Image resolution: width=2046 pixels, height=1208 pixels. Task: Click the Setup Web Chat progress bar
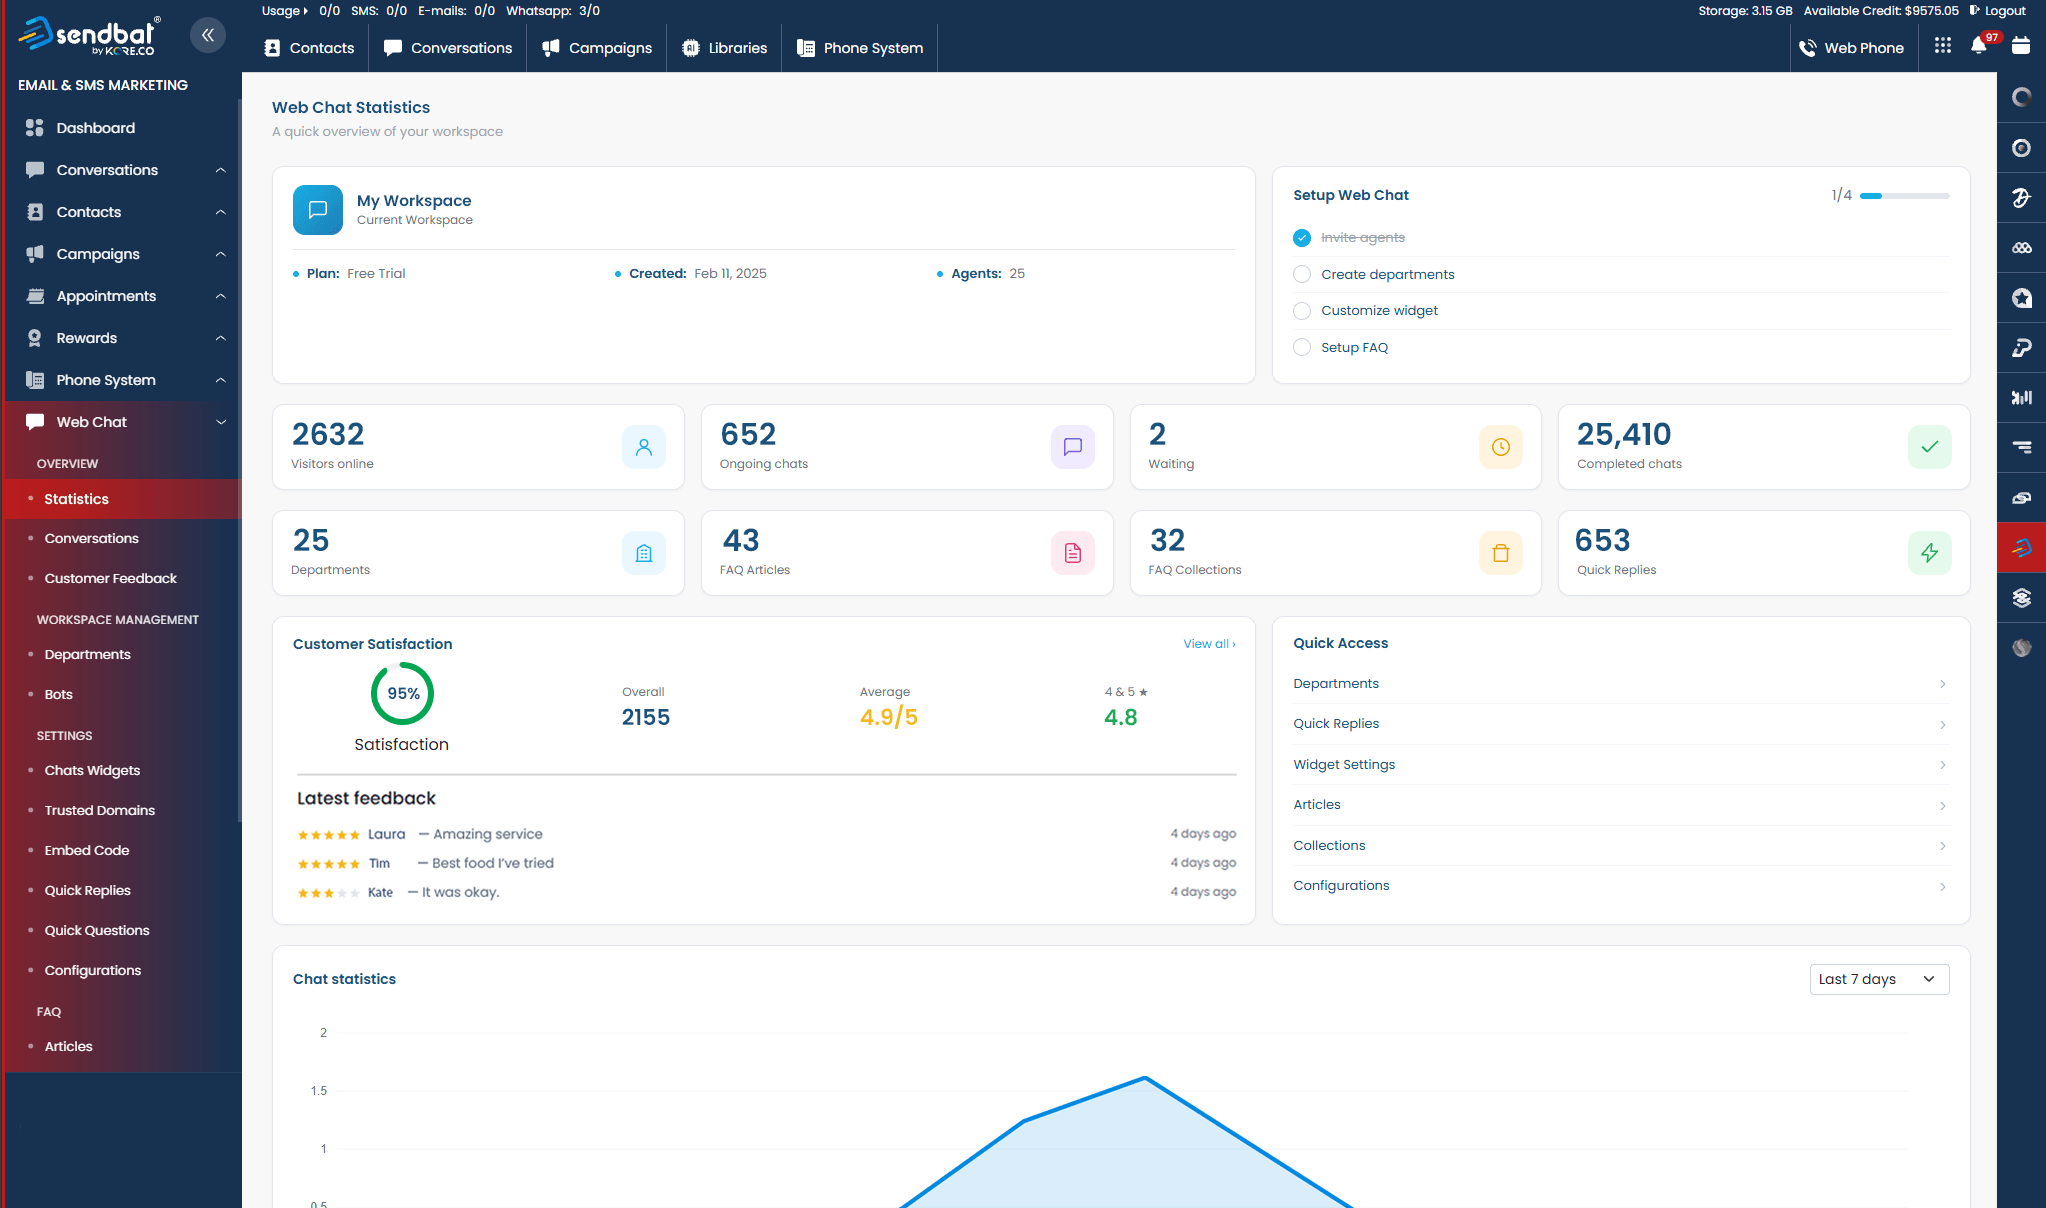tap(1904, 196)
